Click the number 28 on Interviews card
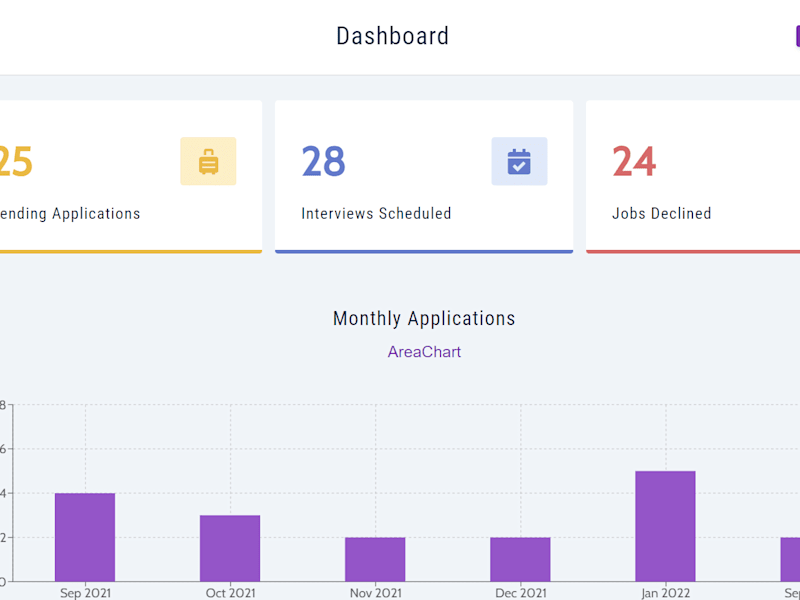Screen dimensions: 800x600 [x=323, y=161]
